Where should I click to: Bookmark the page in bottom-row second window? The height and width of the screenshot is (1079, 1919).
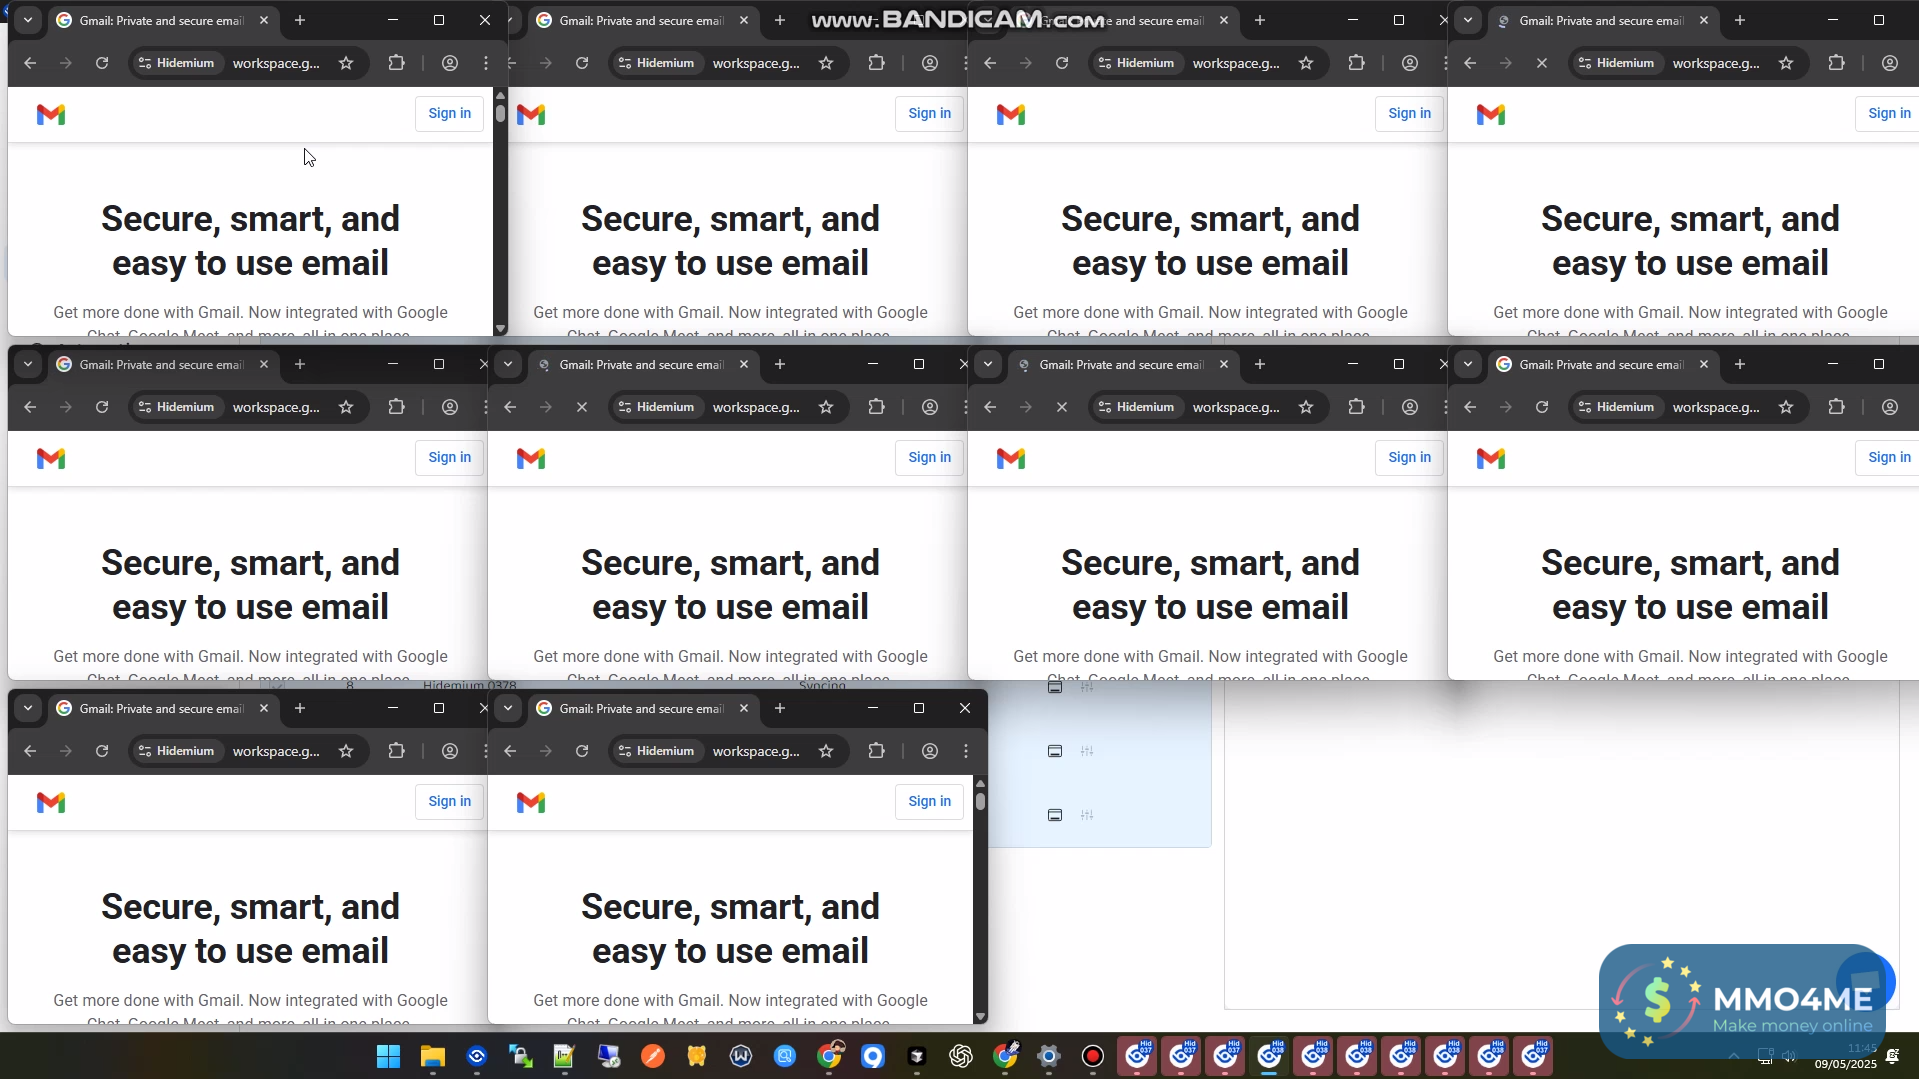(826, 751)
